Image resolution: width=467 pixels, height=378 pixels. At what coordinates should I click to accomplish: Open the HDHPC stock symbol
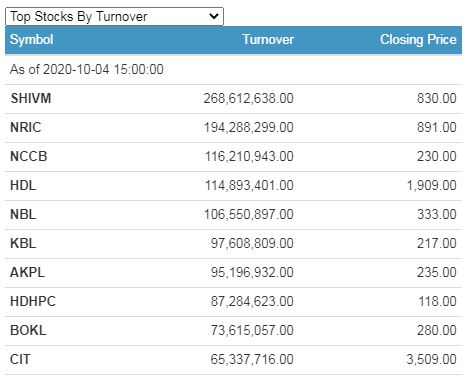33,301
